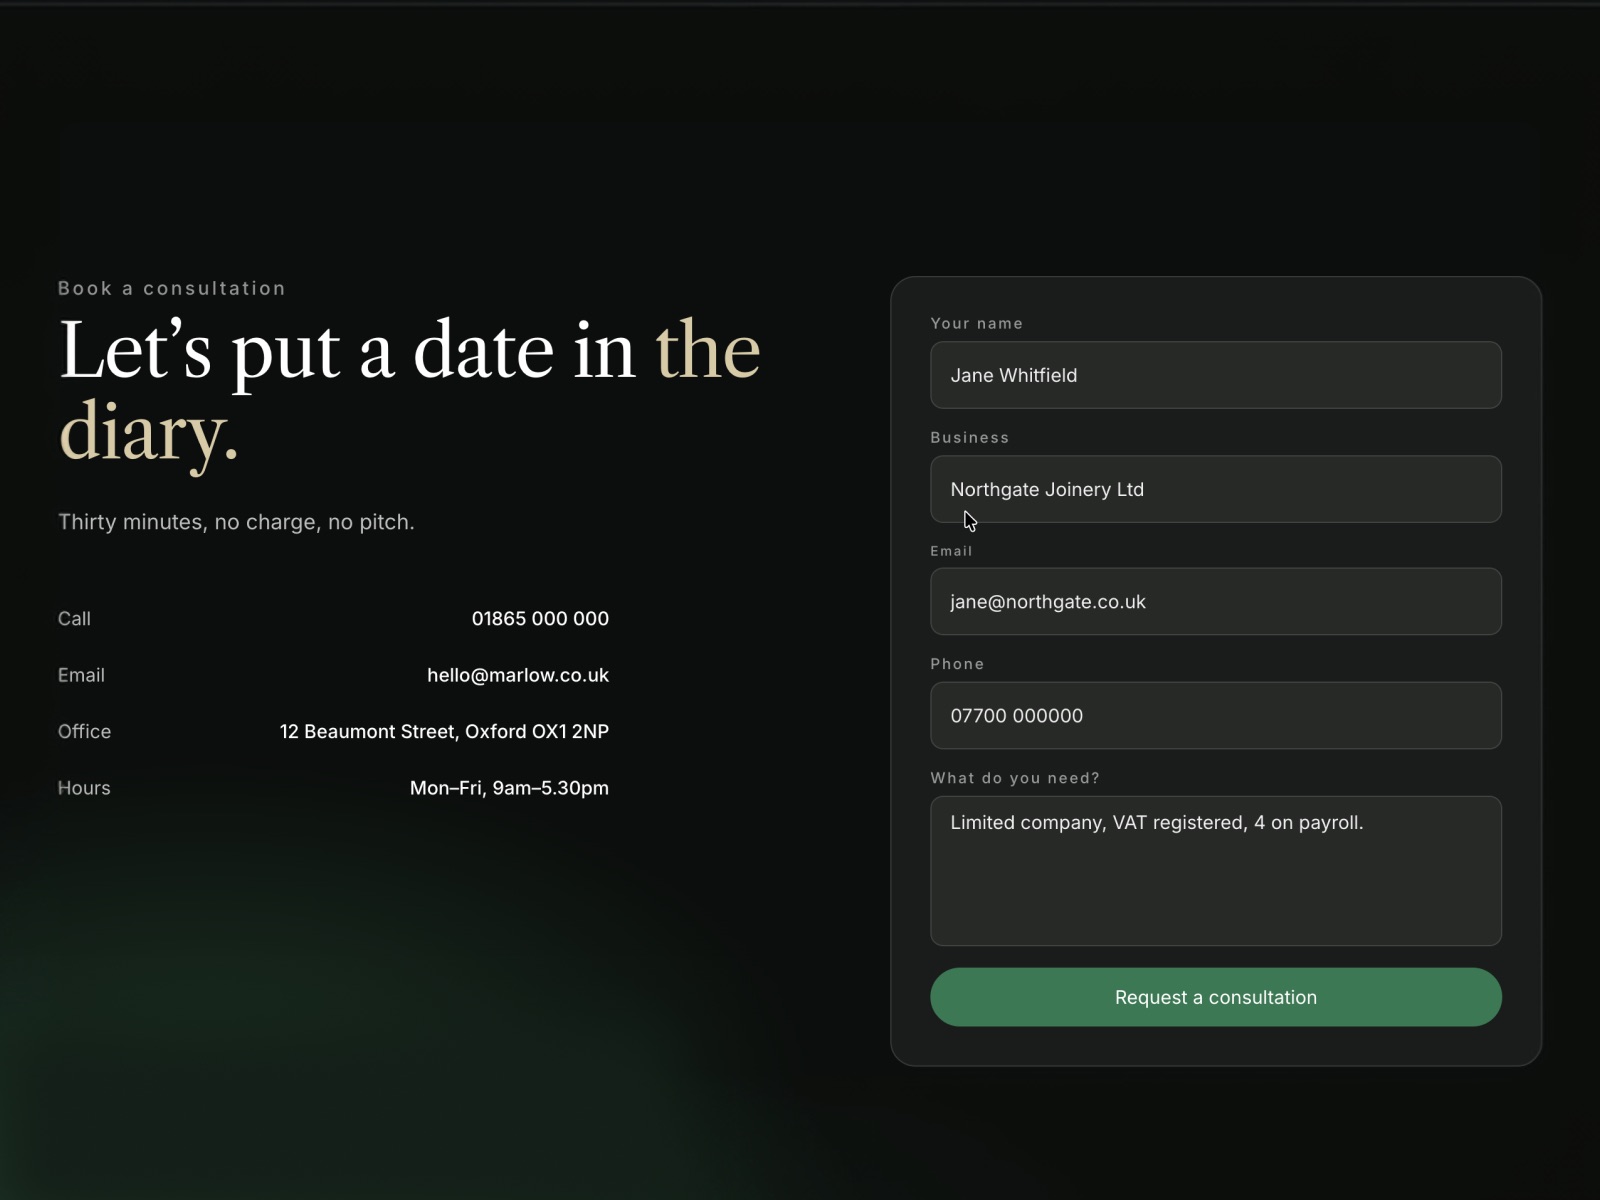Click the Book a consultation eyebrow text
The image size is (1600, 1200).
pyautogui.click(x=172, y=288)
